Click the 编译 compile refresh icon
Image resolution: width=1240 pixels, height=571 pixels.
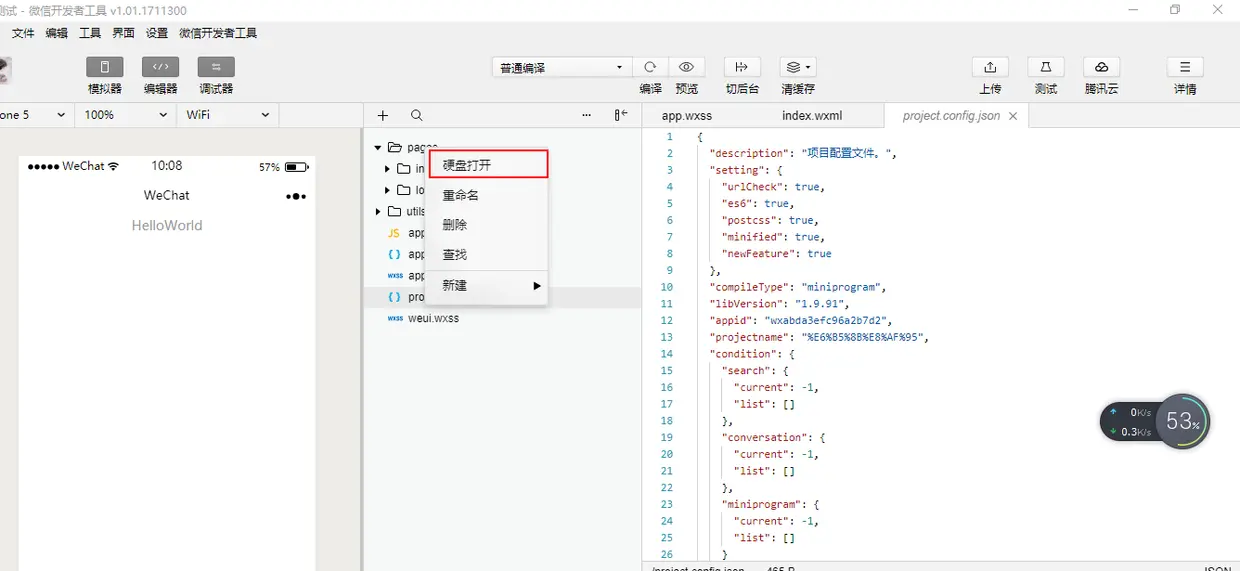pos(650,67)
